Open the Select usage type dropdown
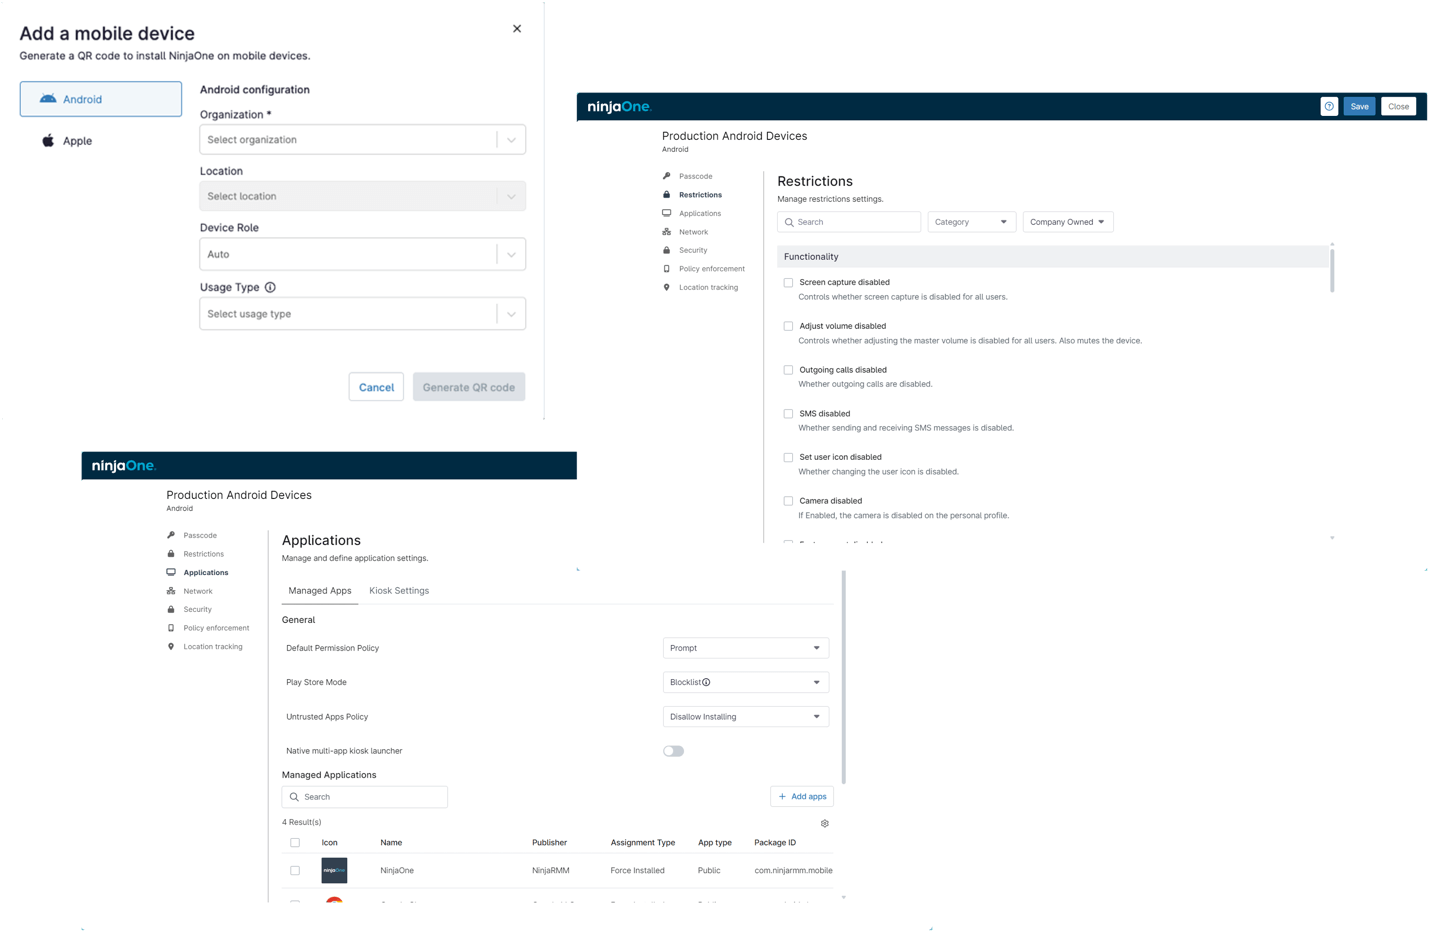This screenshot has height=932, width=1429. (362, 314)
